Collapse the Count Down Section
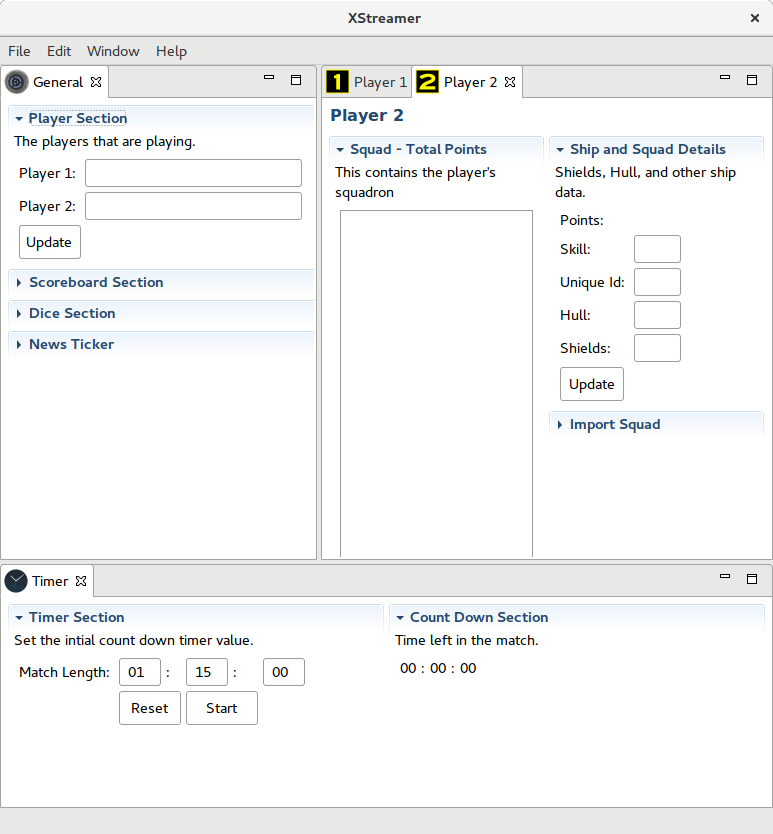The height and width of the screenshot is (834, 773). click(x=400, y=618)
